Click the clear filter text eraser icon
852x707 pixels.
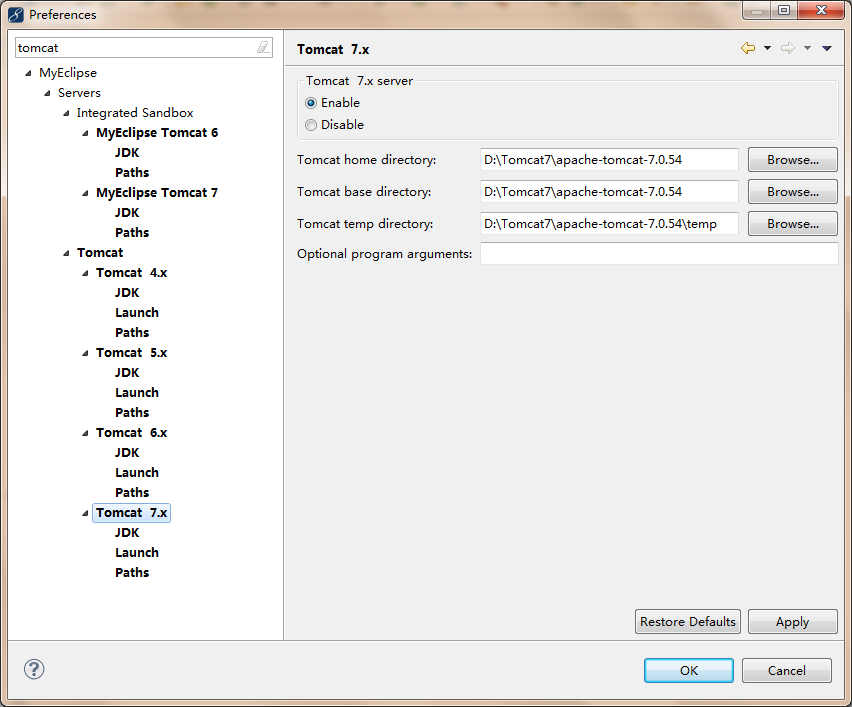tap(263, 47)
